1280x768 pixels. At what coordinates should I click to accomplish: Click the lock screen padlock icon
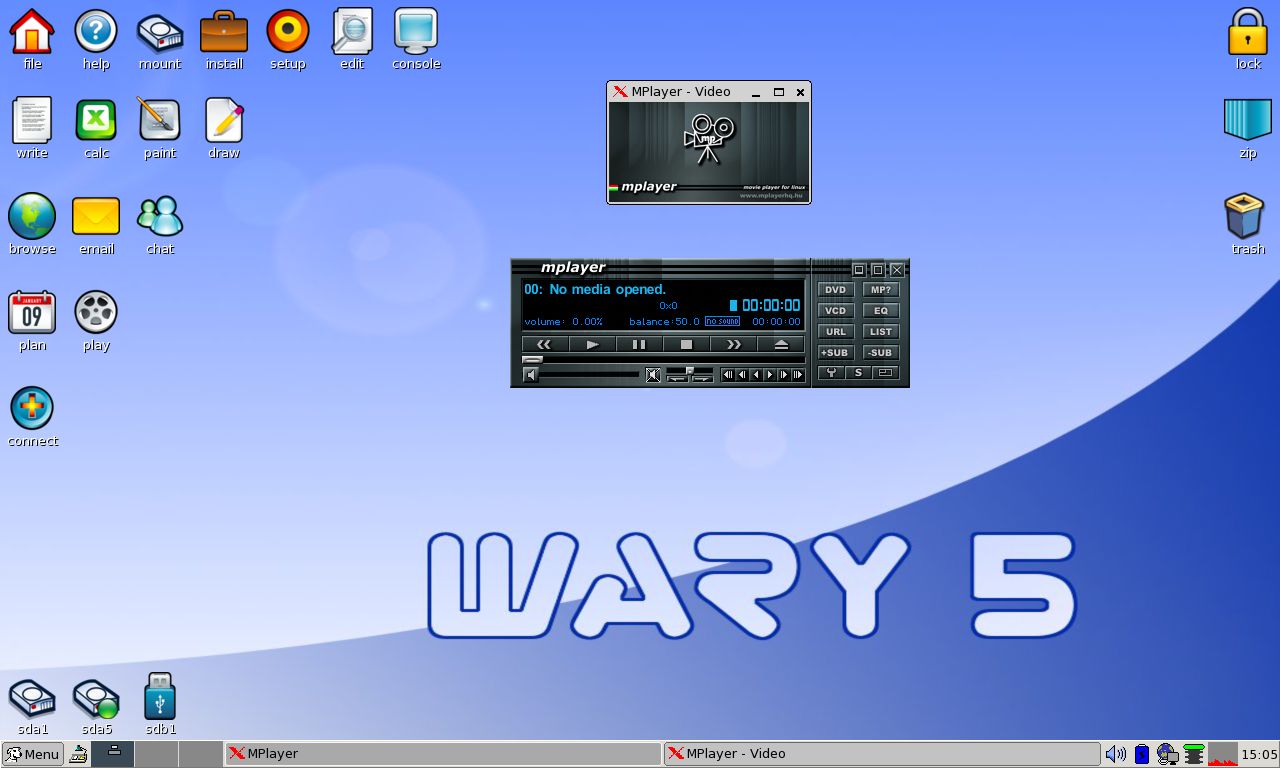pyautogui.click(x=1248, y=39)
